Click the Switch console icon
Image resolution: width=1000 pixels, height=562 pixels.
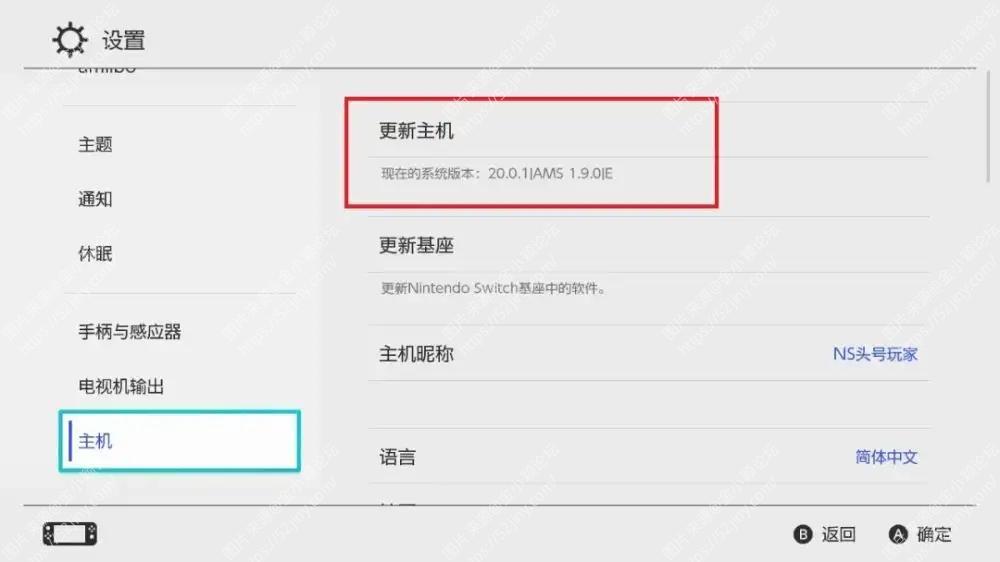70,534
